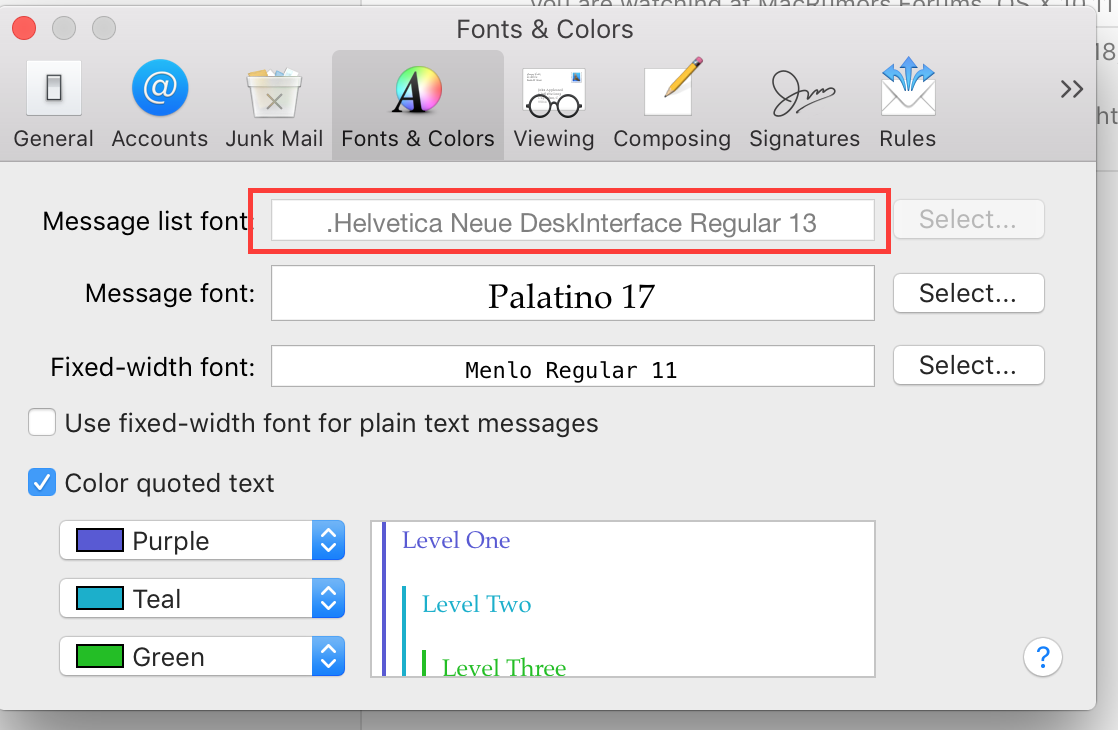This screenshot has width=1118, height=730.
Task: Close the Fonts & Colors window
Action: click(x=24, y=29)
